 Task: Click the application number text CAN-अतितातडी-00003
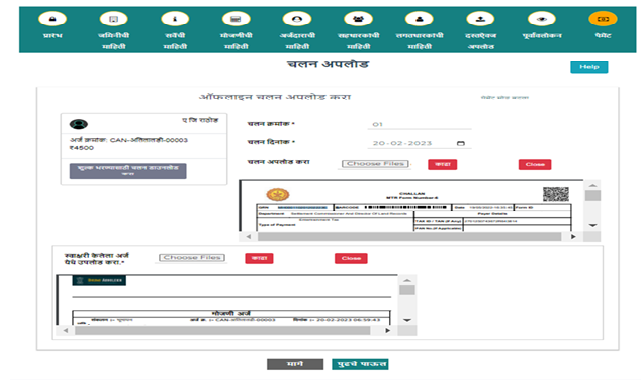(148, 140)
